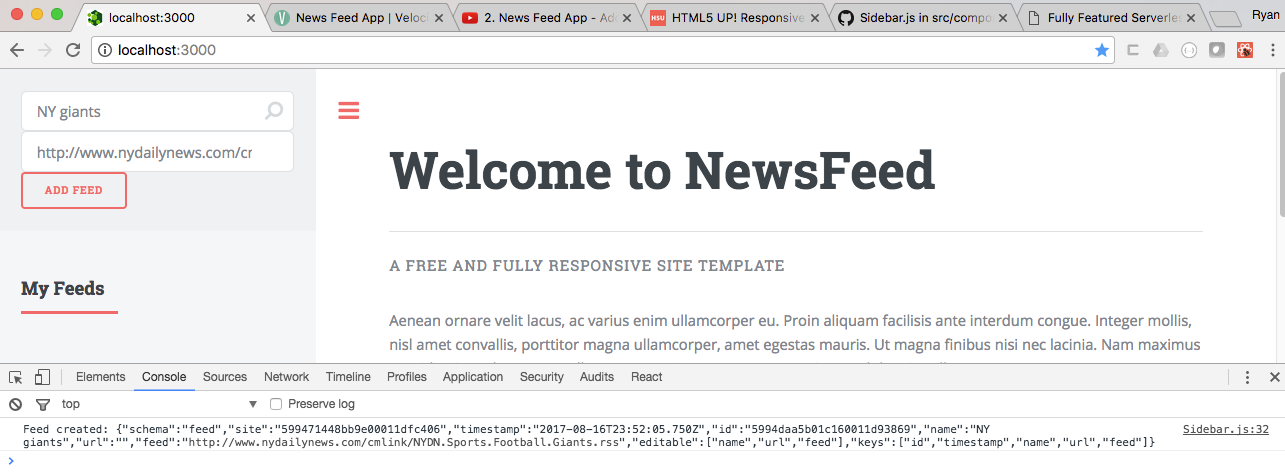The width and height of the screenshot is (1285, 474).
Task: Open the Audits DevTools tab
Action: point(597,377)
